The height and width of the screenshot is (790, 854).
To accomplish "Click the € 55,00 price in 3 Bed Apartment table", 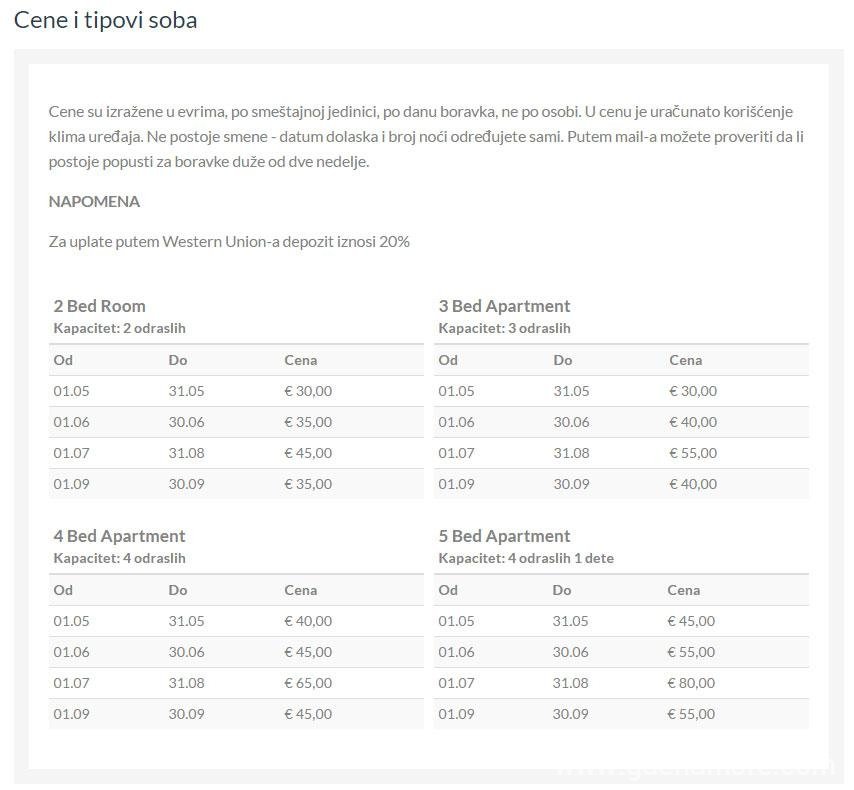I will (x=693, y=453).
